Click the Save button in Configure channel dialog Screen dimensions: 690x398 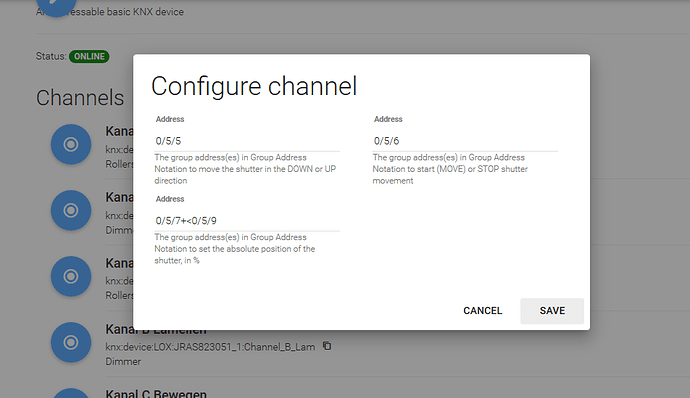click(x=552, y=311)
